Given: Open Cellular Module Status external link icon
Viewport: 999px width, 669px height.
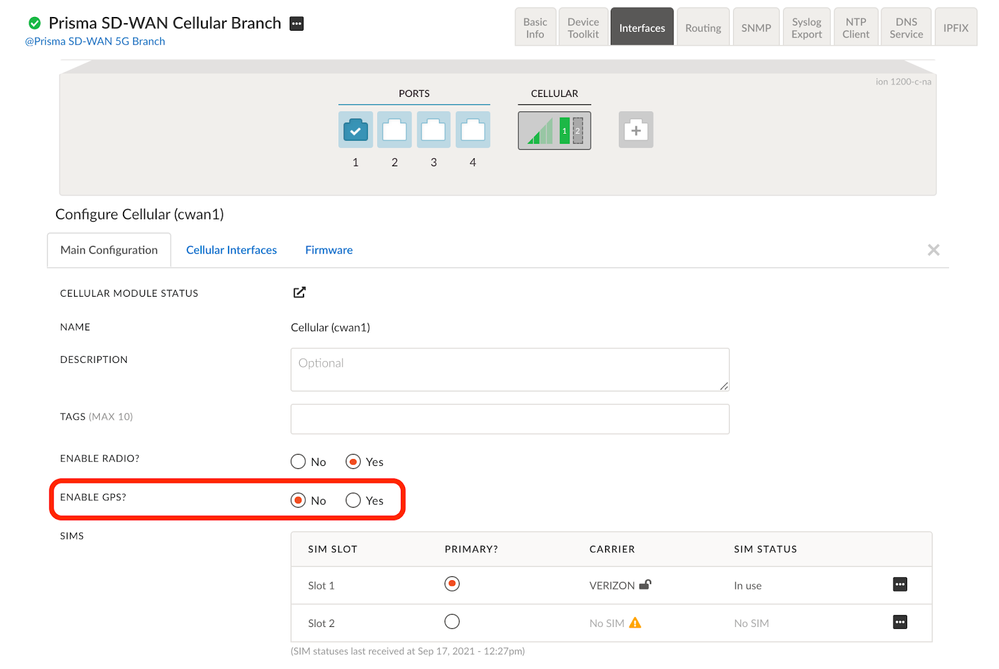Looking at the screenshot, I should [x=299, y=293].
